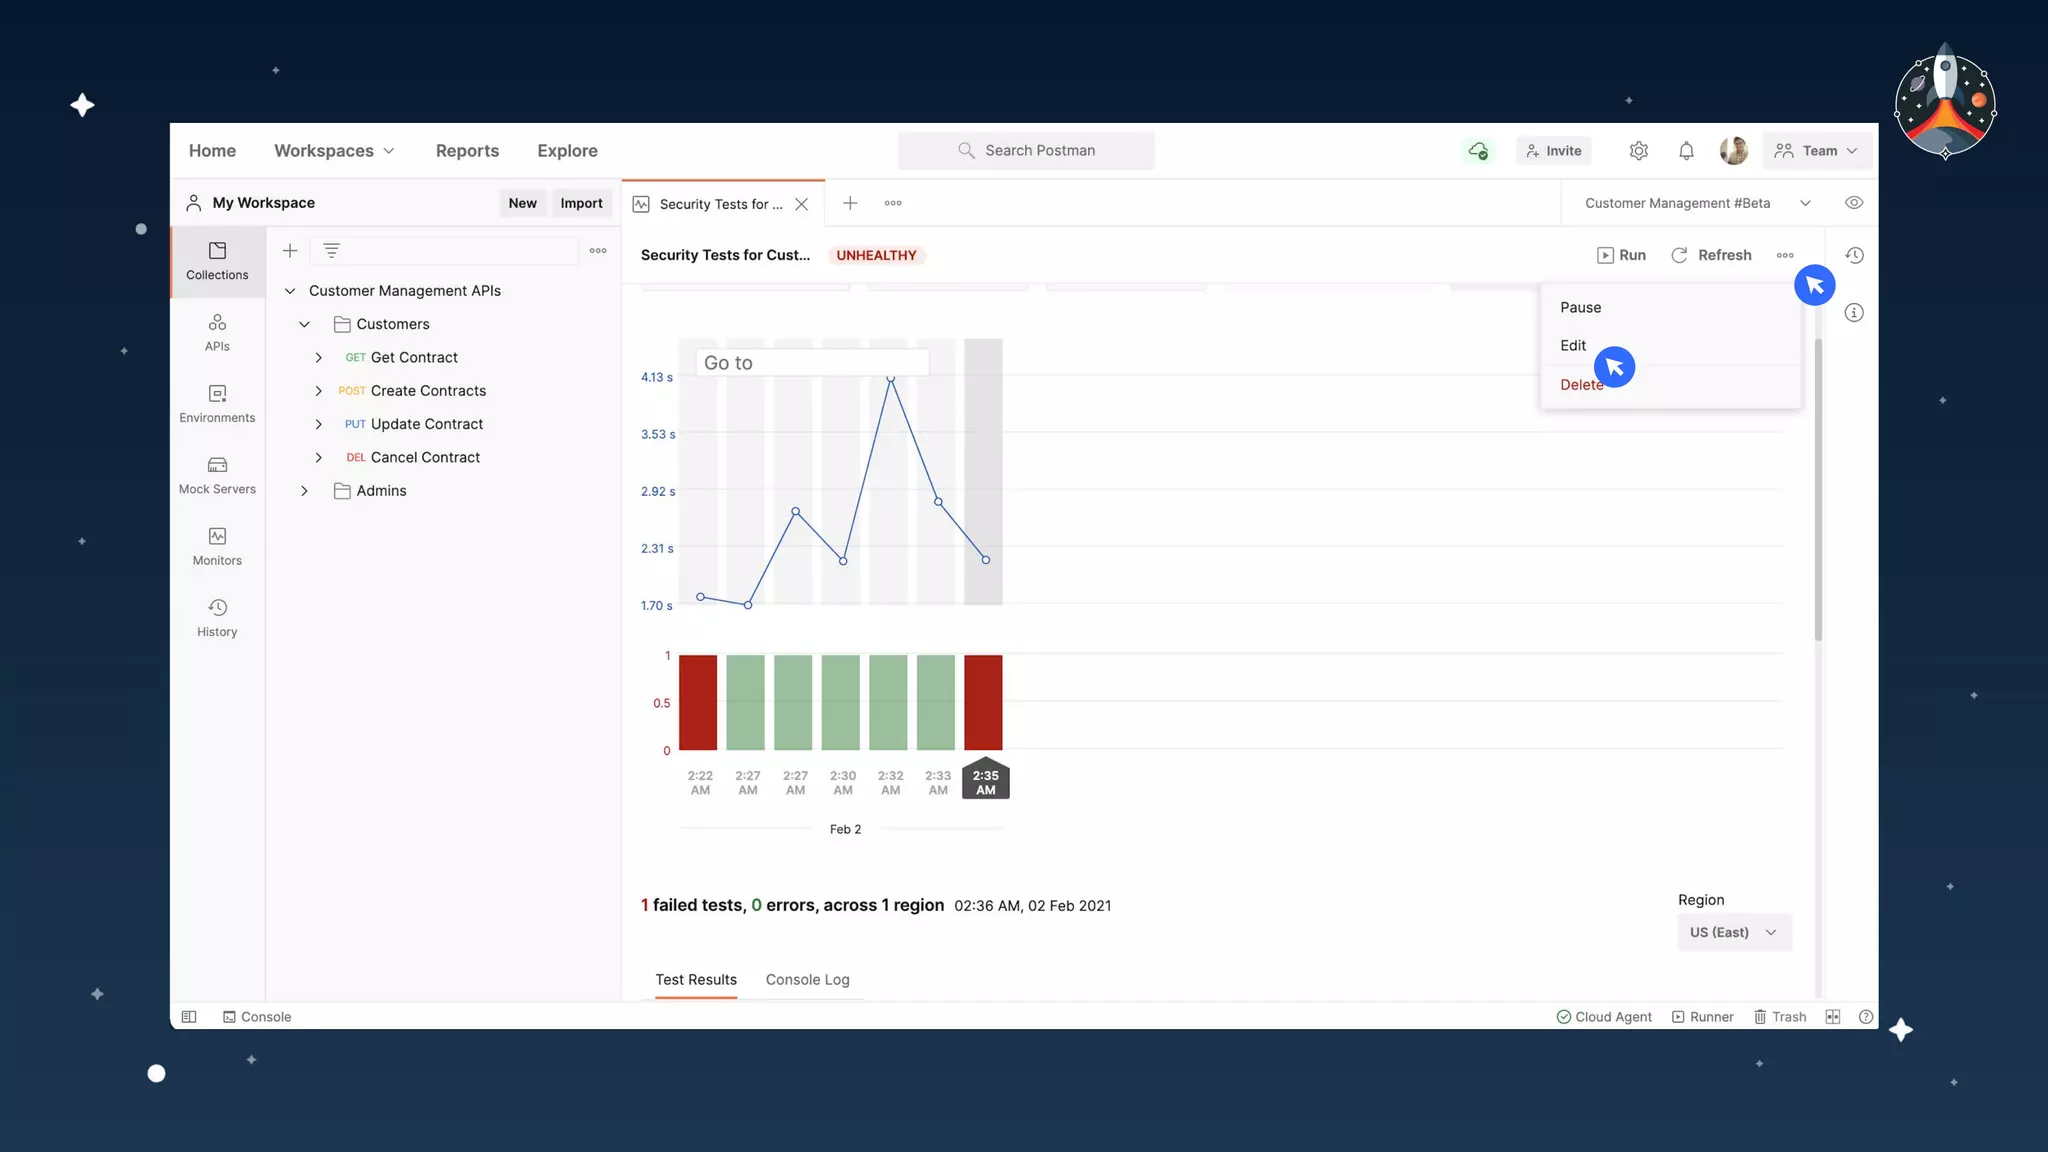Click the Run monitor button
Viewport: 2048px width, 1152px height.
[1621, 255]
